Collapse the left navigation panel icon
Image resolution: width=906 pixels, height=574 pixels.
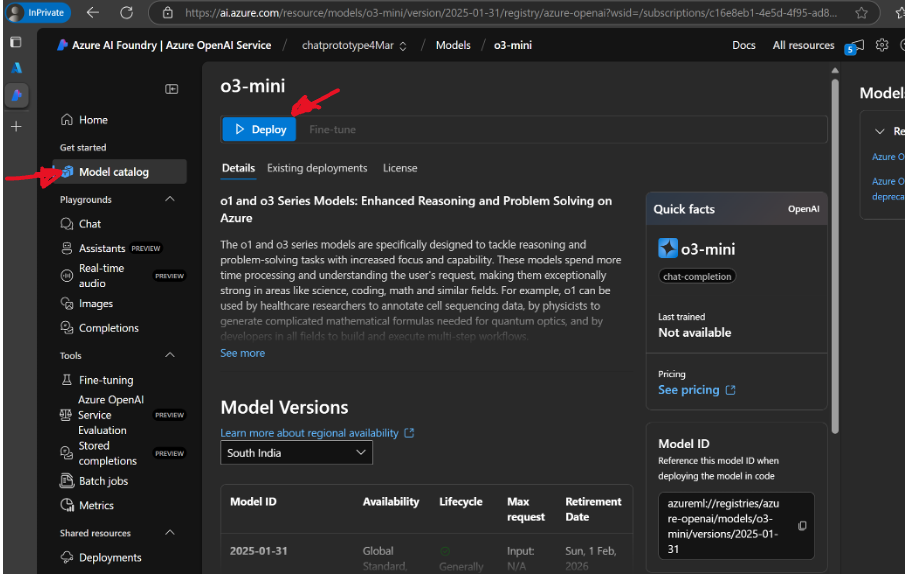point(172,89)
